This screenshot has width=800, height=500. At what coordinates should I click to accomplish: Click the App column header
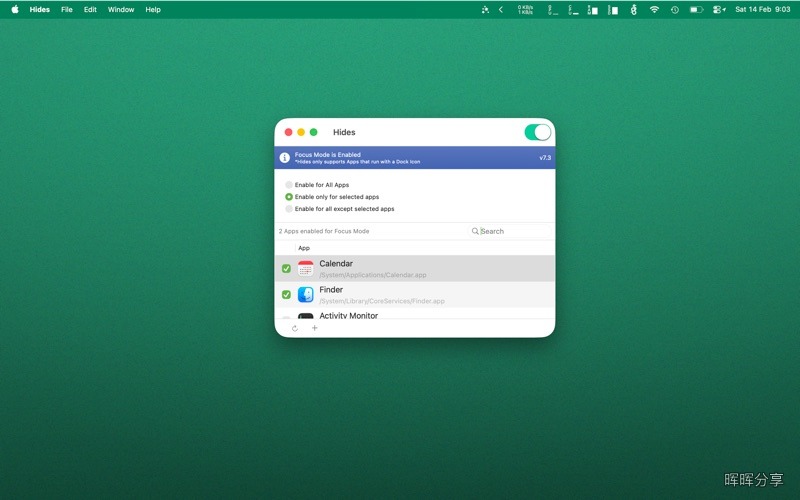click(x=304, y=248)
